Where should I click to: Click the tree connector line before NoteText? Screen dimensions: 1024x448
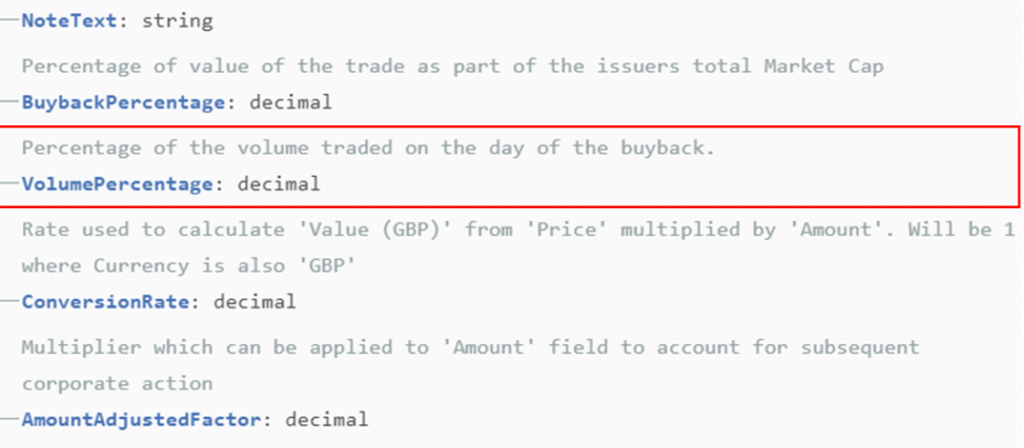[10, 20]
